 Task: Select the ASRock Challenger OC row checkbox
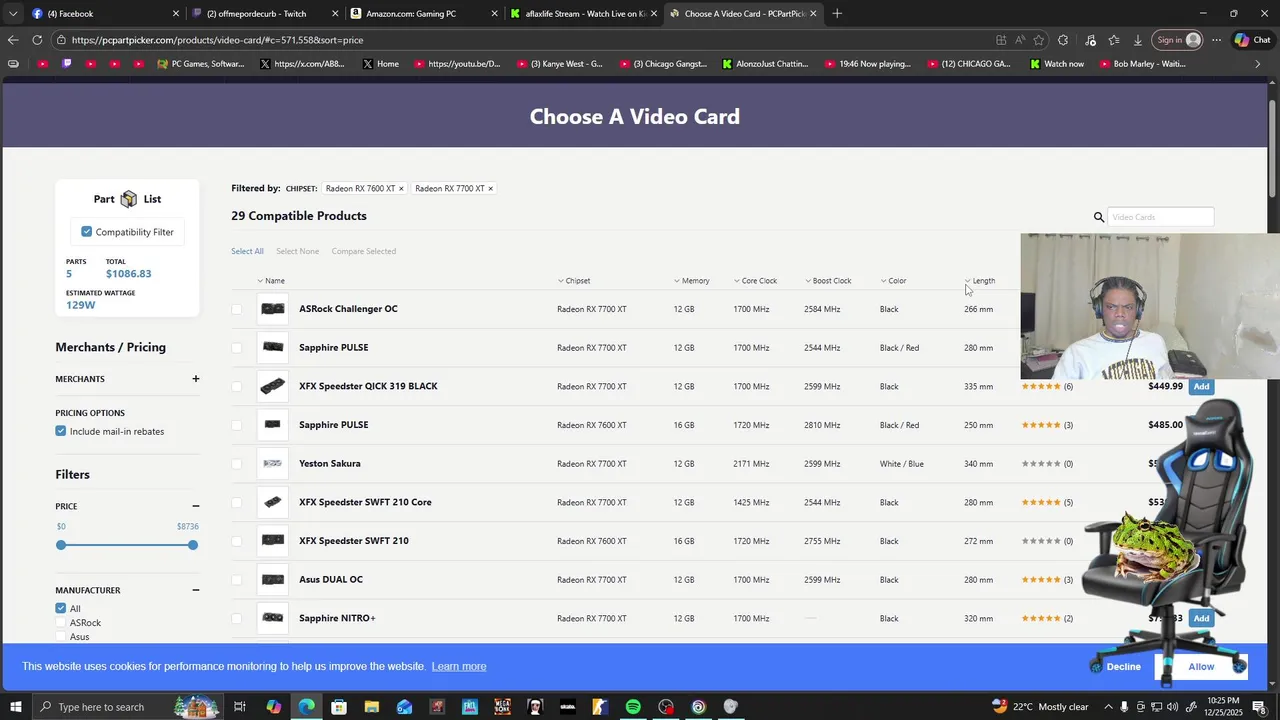click(x=236, y=309)
